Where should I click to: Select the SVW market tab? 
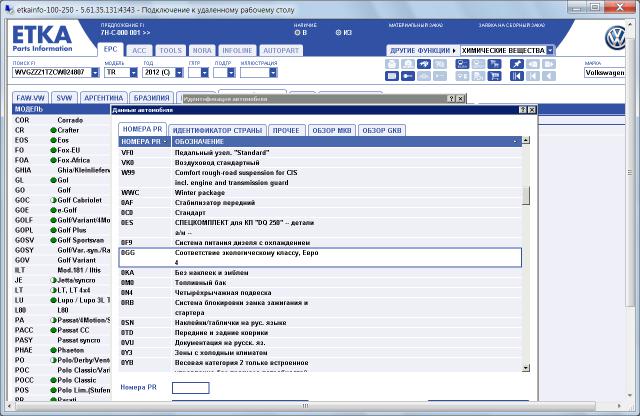(64, 98)
